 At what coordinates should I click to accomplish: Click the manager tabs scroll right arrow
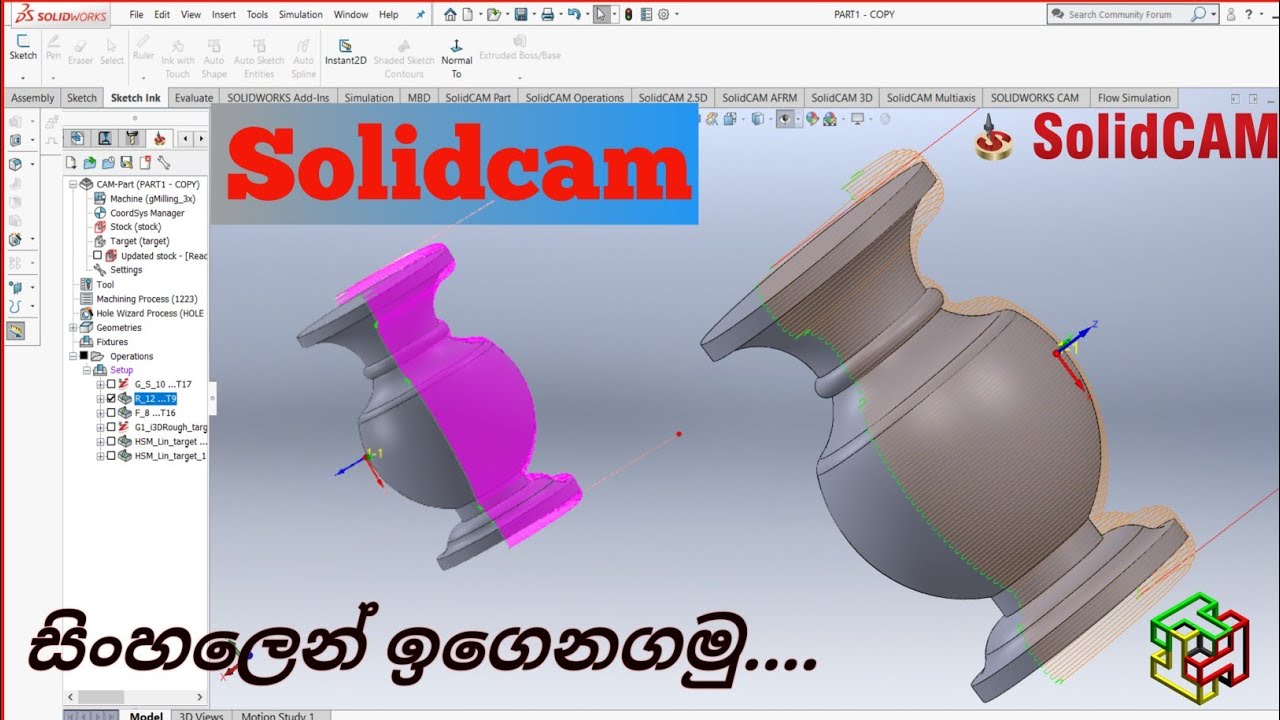coord(201,138)
